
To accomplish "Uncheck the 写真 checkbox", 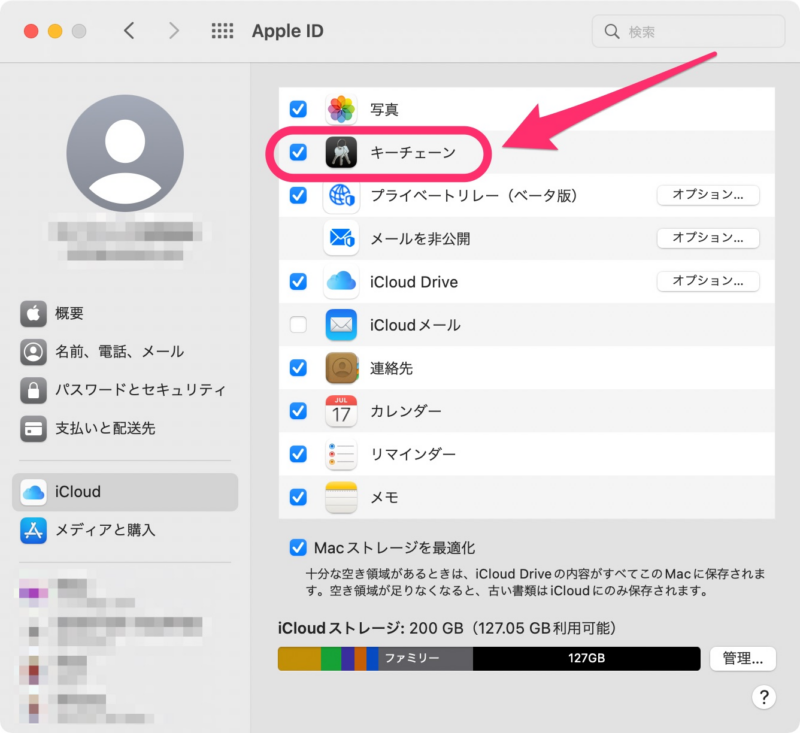I will 298,109.
